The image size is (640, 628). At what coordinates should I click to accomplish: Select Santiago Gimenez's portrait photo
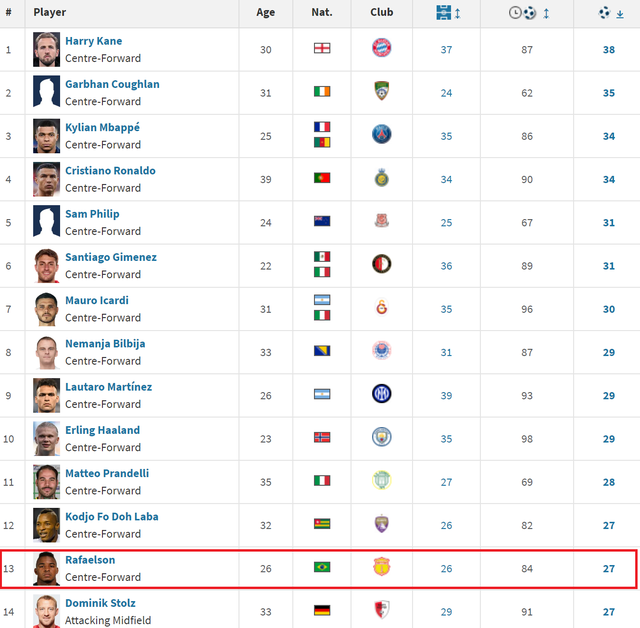pyautogui.click(x=47, y=266)
